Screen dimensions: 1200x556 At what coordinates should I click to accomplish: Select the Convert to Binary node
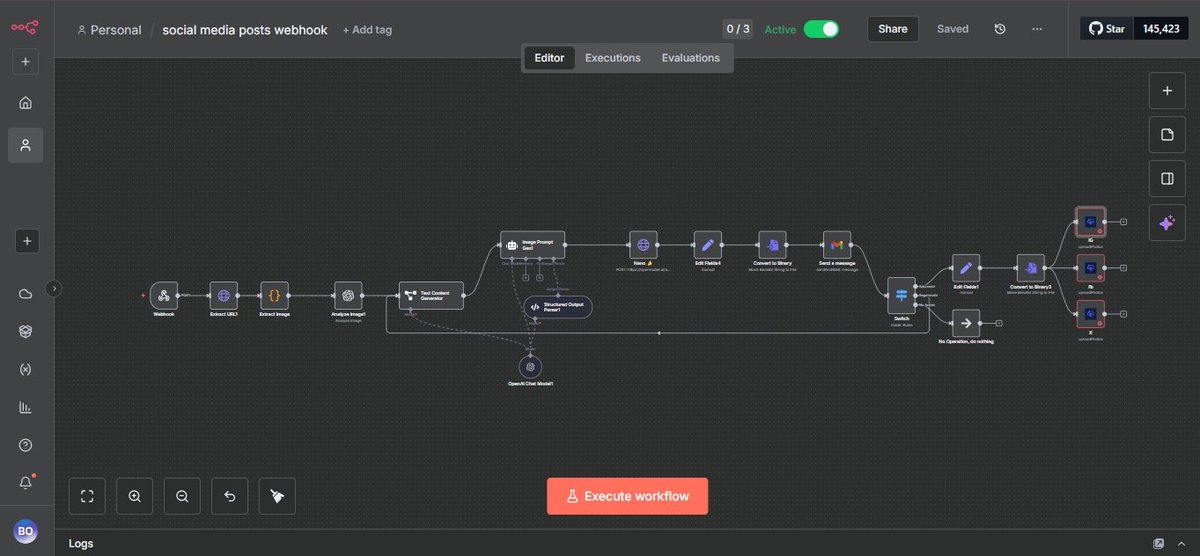click(x=772, y=245)
